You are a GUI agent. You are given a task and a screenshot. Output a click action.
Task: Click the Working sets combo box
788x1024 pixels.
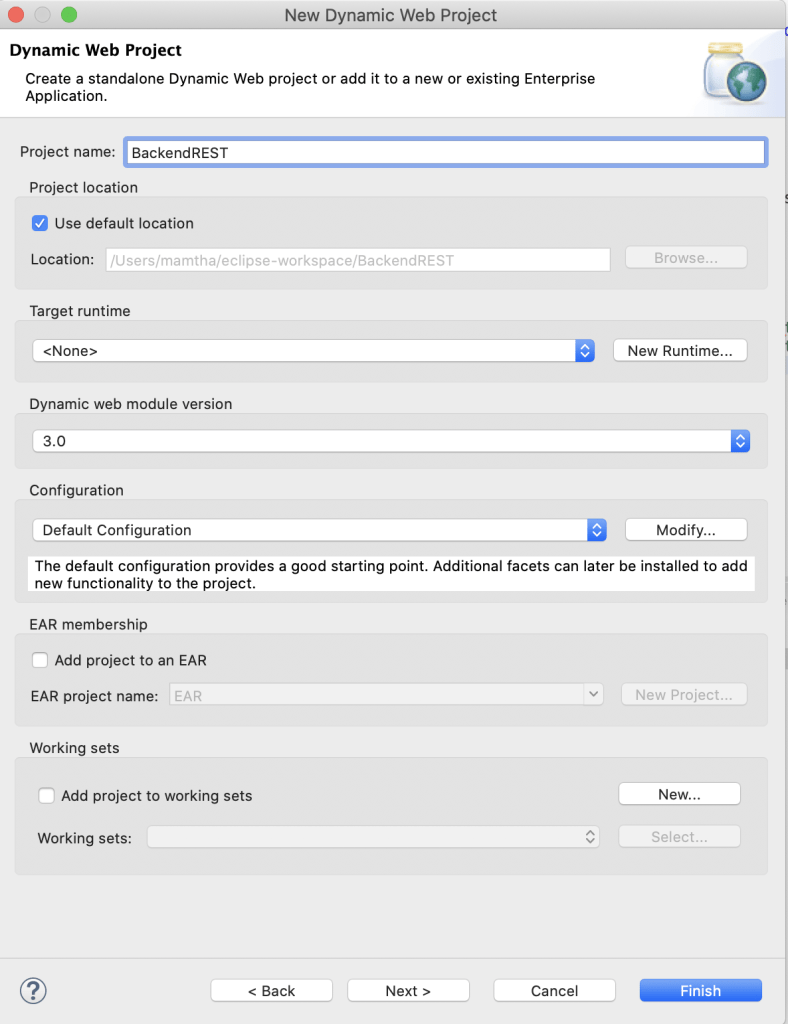pos(373,837)
